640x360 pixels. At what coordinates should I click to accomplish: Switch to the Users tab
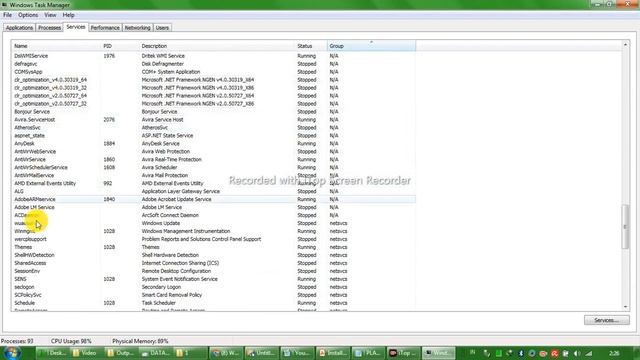[162, 28]
